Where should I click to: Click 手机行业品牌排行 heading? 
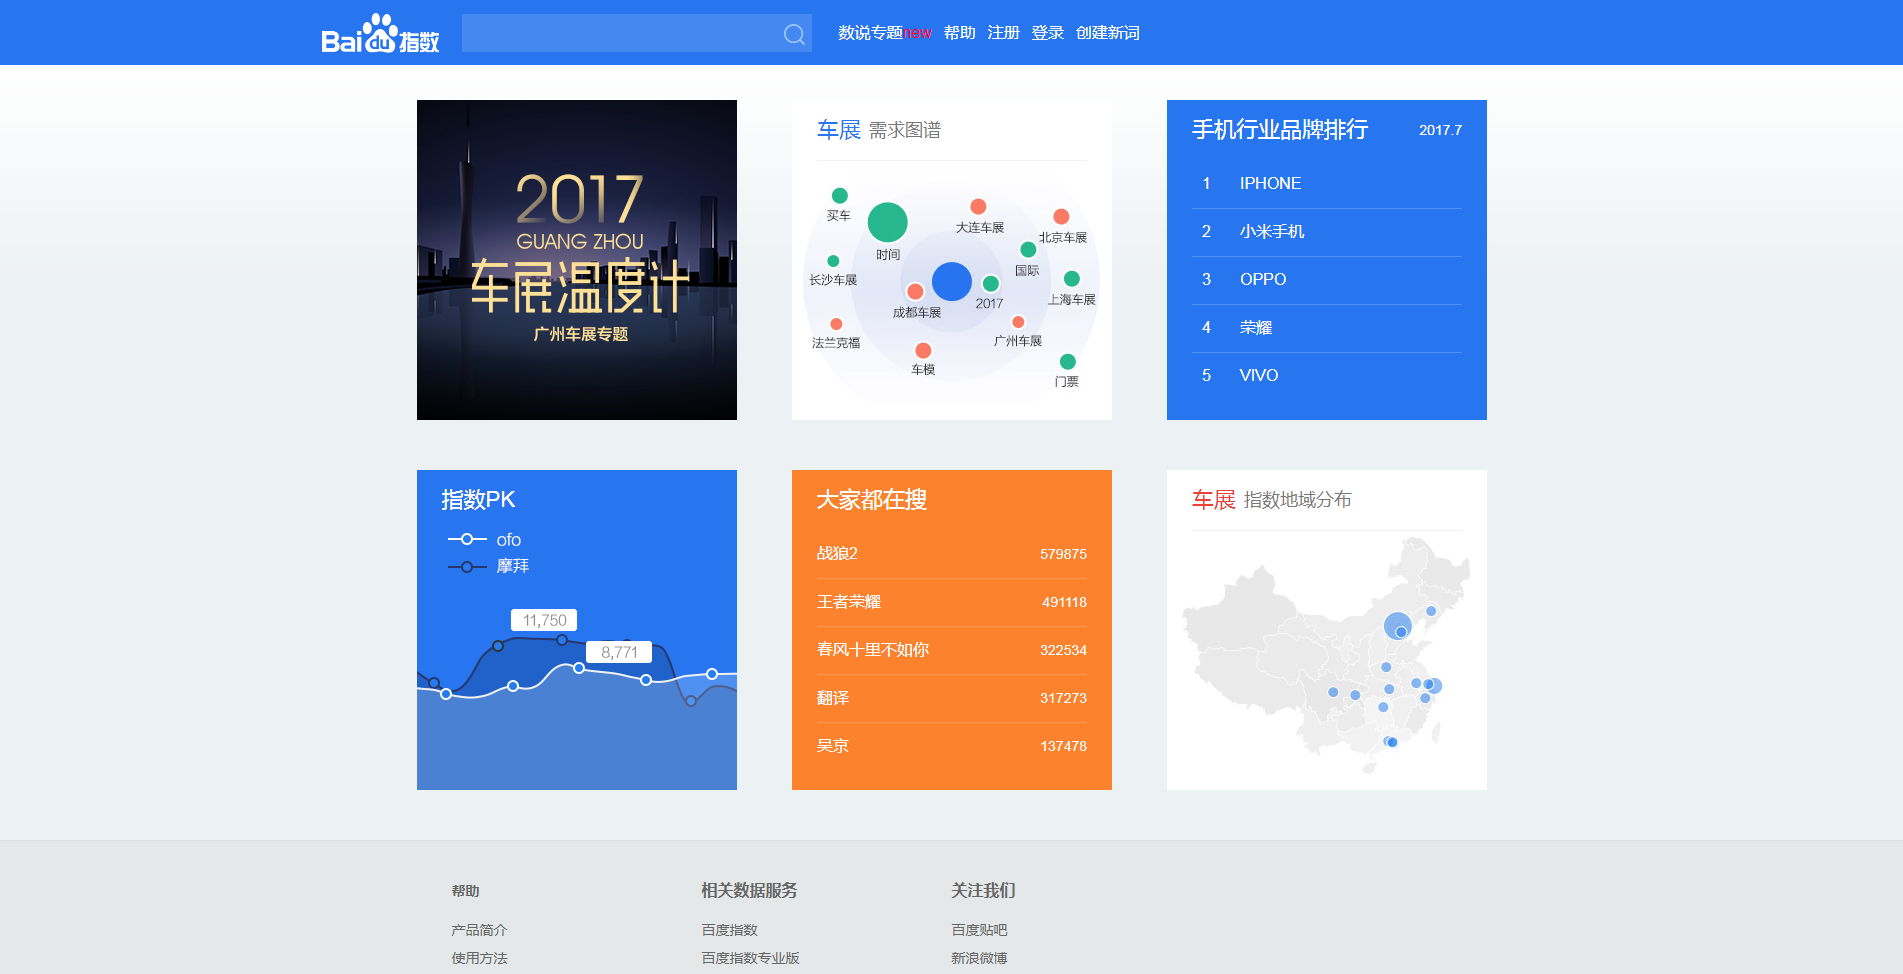pos(1280,130)
